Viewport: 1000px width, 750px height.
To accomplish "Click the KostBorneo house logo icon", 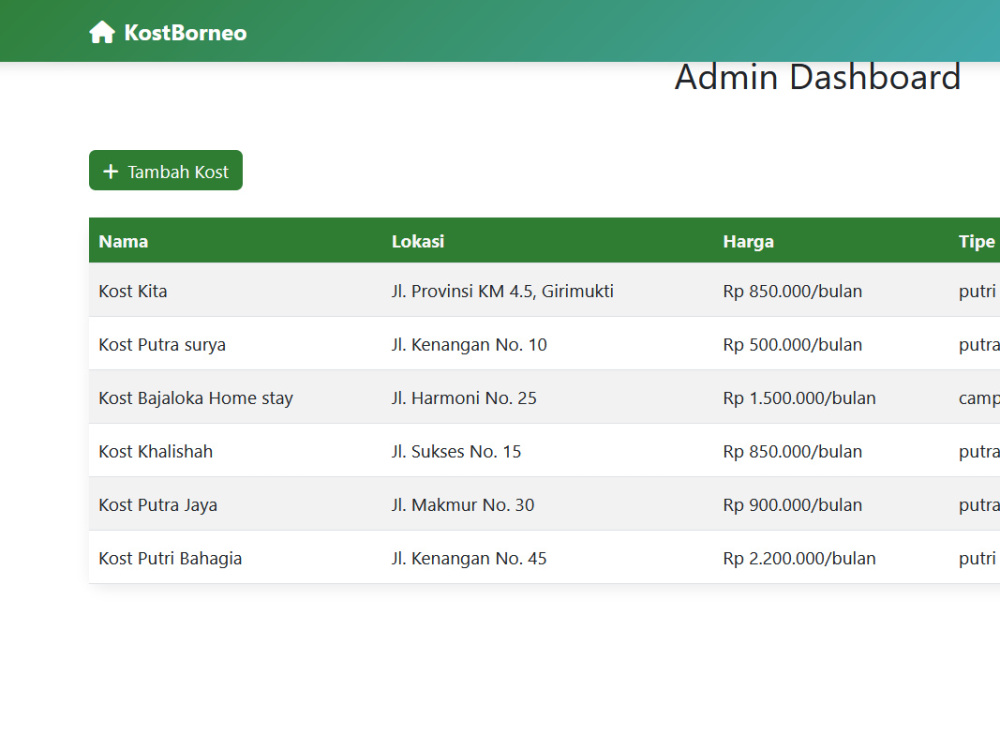I will [101, 32].
